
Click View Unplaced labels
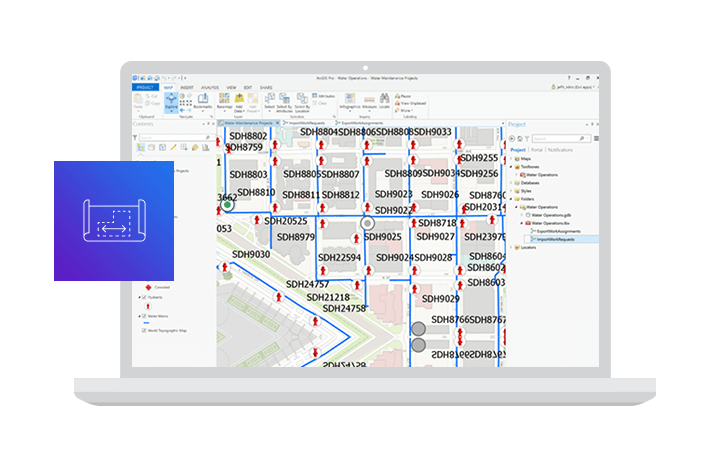(410, 103)
